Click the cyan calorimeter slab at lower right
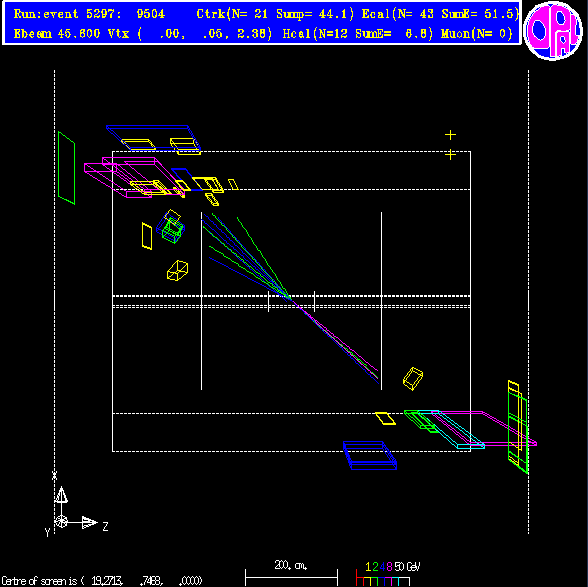 point(451,429)
